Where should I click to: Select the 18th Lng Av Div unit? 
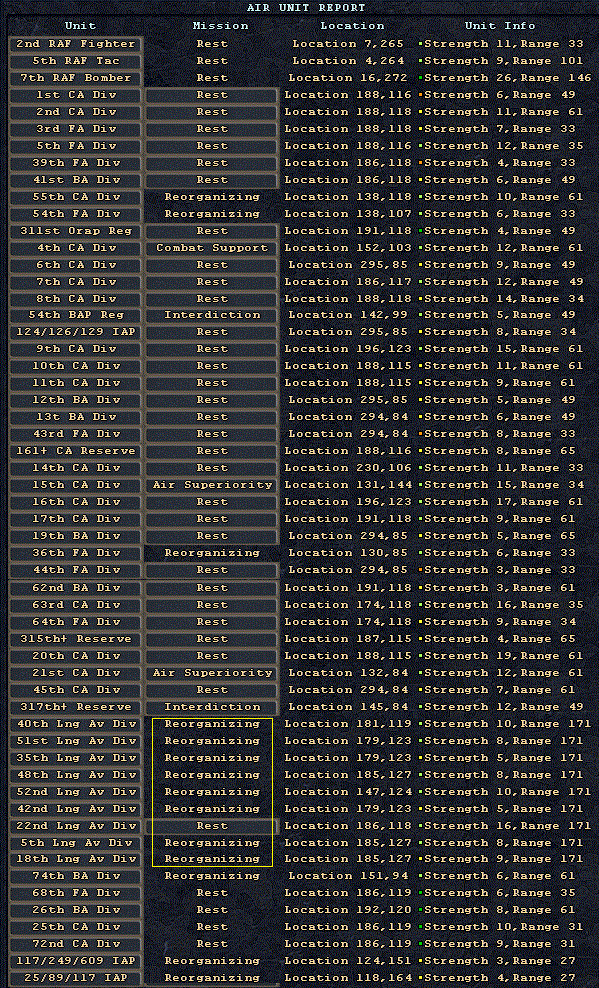[x=76, y=859]
